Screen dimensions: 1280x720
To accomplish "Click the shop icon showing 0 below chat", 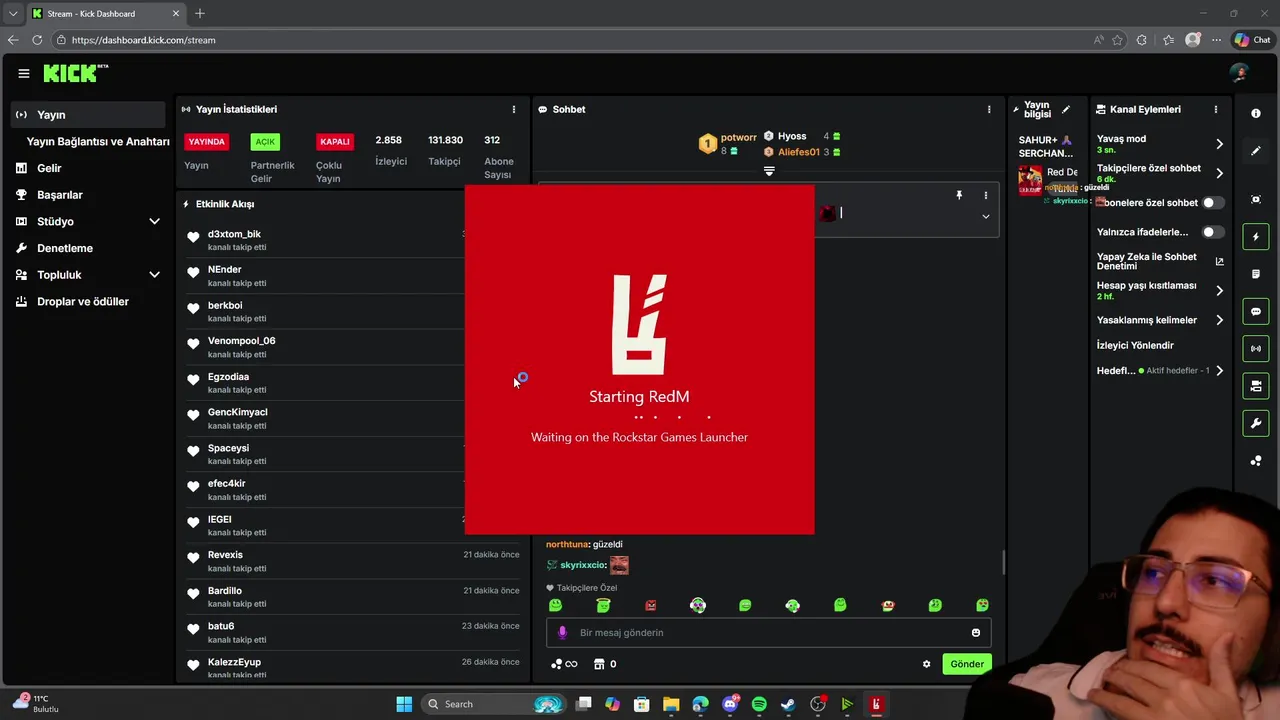I will click(605, 664).
